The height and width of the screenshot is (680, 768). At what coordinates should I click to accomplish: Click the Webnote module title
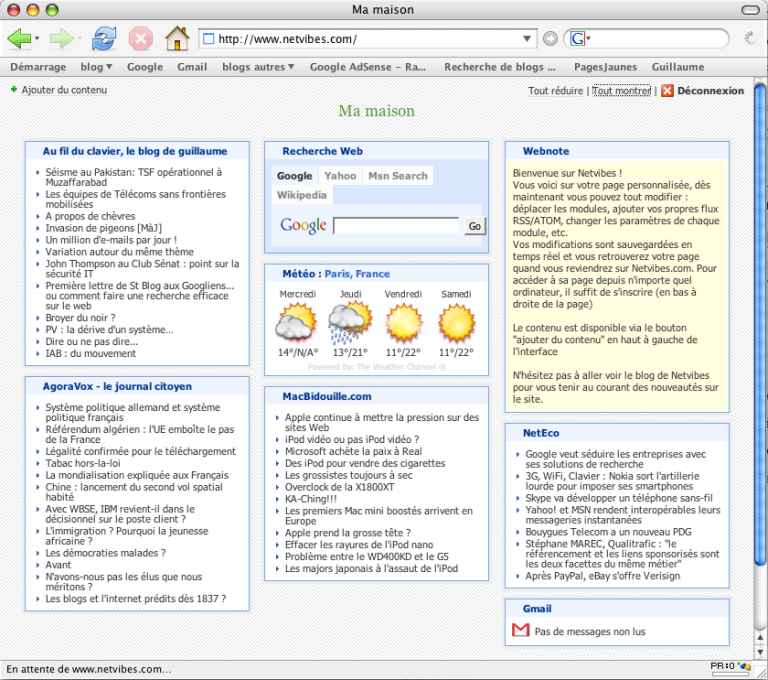click(x=546, y=151)
